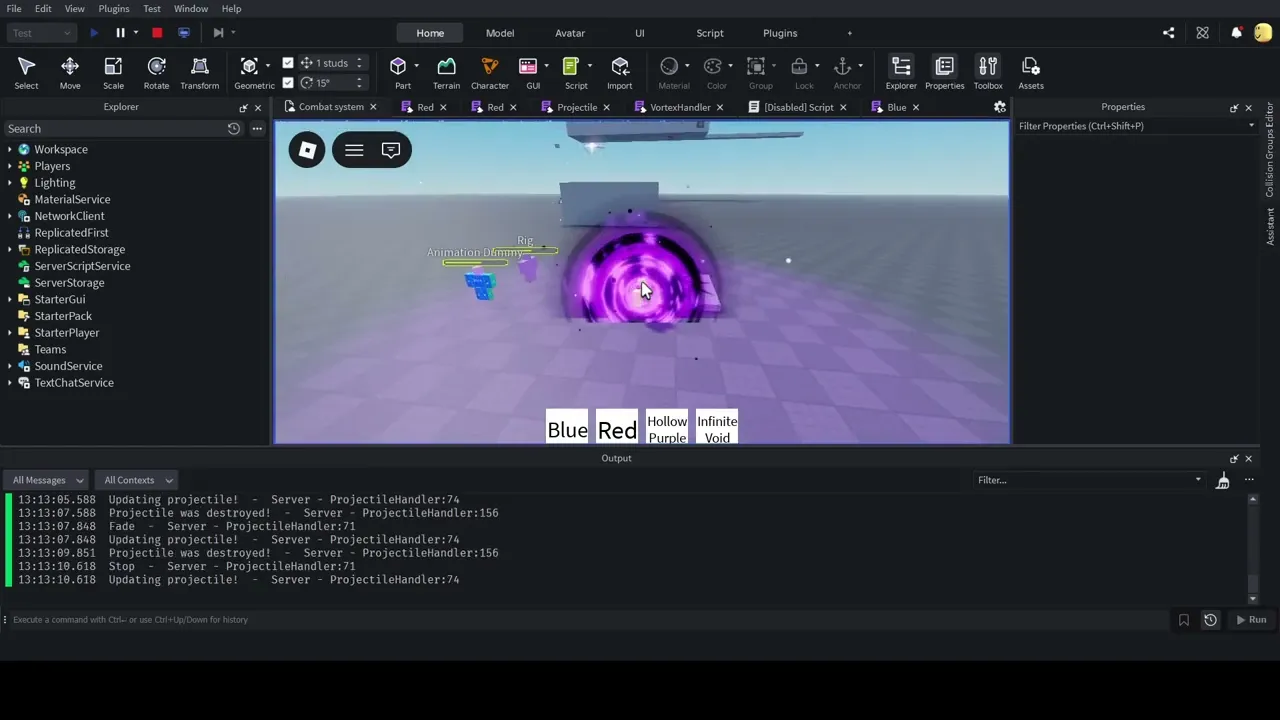Open the Output Filter dropdown arrow
The image size is (1280, 720).
[x=1198, y=480]
